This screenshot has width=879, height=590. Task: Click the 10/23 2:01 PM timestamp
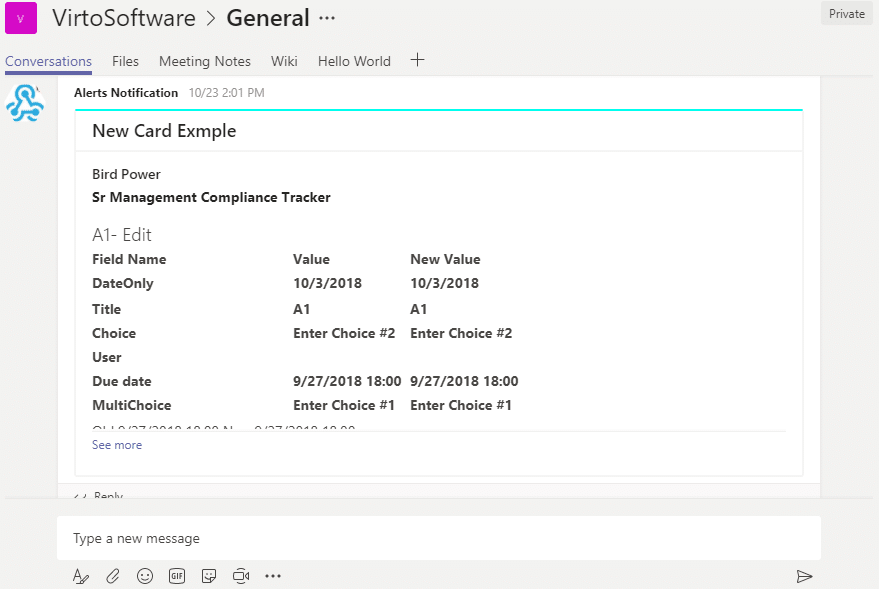pos(226,93)
